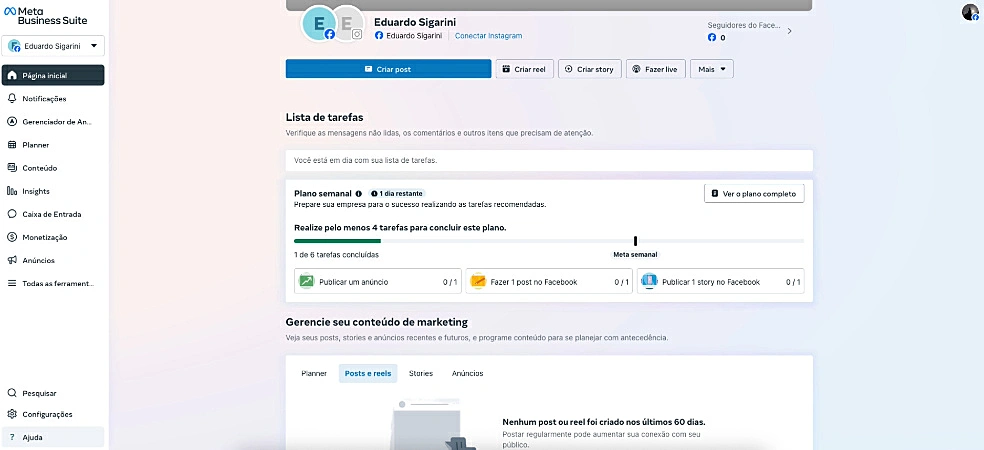Screen dimensions: 984x450
Task: Open Gerenciador de Anúncios in sidebar
Action: tap(53, 122)
